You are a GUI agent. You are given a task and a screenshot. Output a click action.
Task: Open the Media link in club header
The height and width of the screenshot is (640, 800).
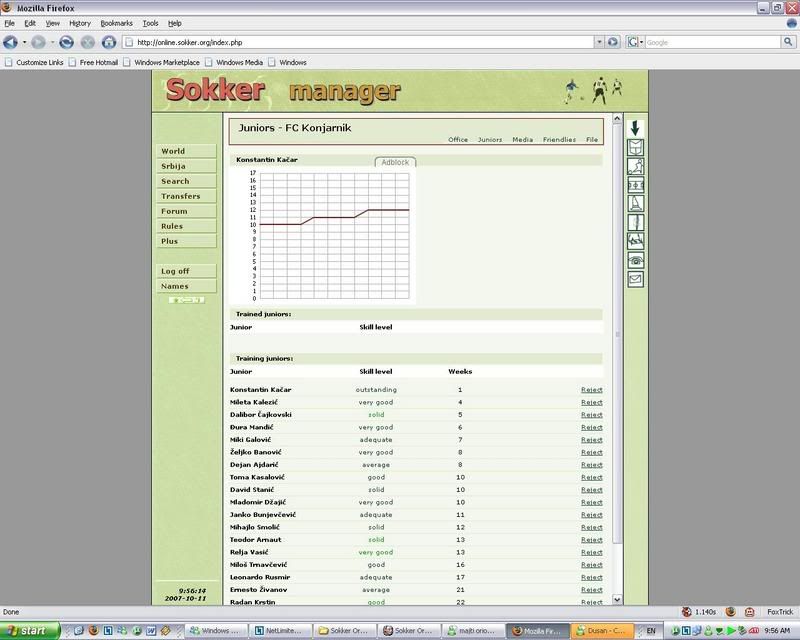[x=522, y=139]
